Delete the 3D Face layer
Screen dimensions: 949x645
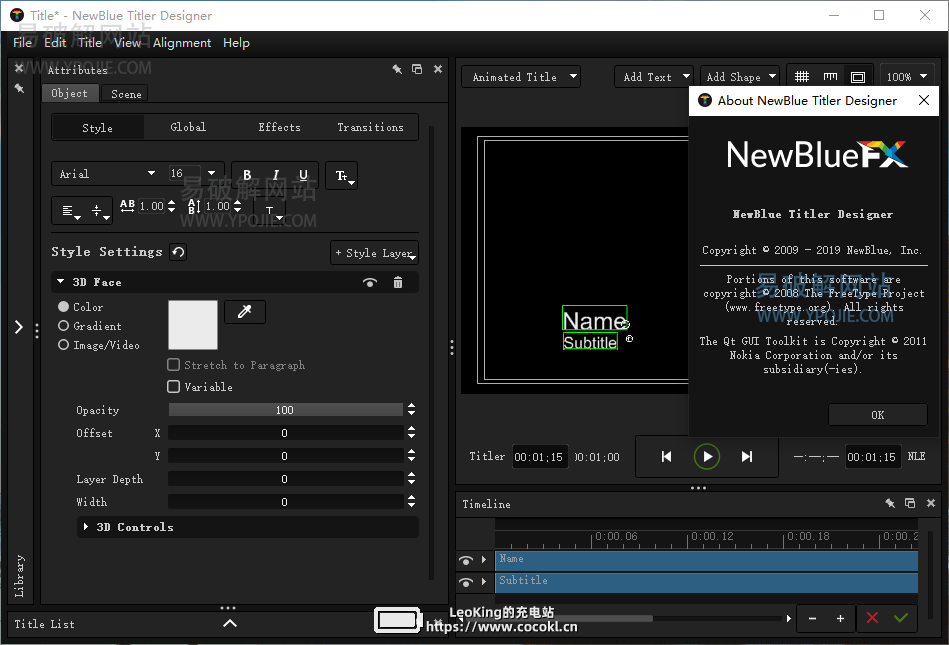pyautogui.click(x=398, y=283)
